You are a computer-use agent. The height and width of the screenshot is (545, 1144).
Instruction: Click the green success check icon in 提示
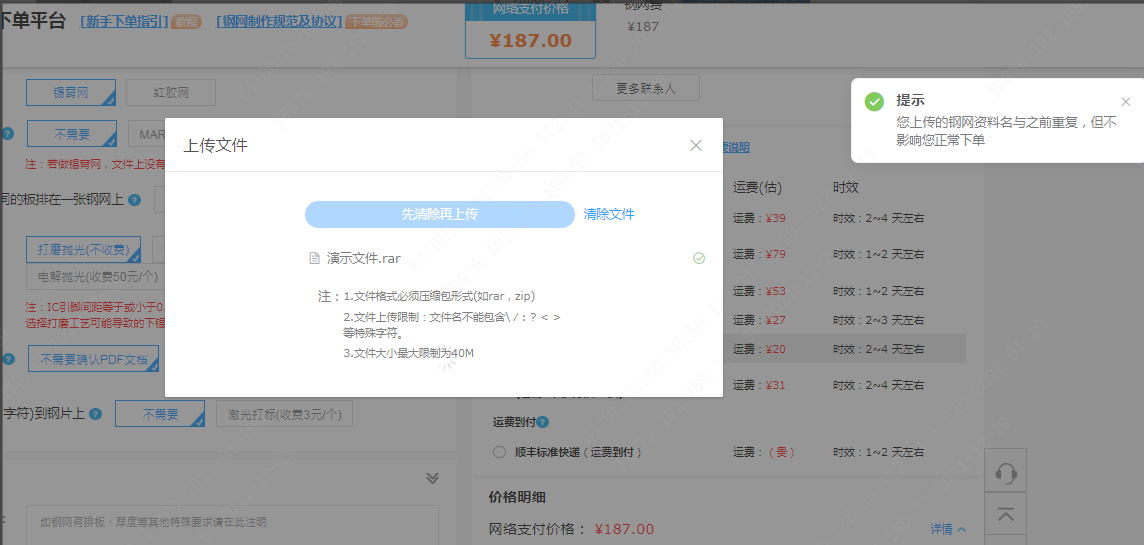(874, 102)
